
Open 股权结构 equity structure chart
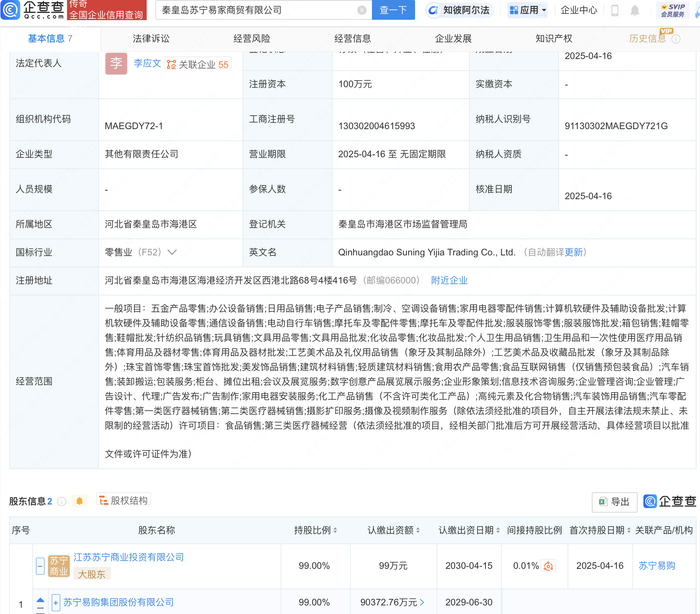point(122,501)
